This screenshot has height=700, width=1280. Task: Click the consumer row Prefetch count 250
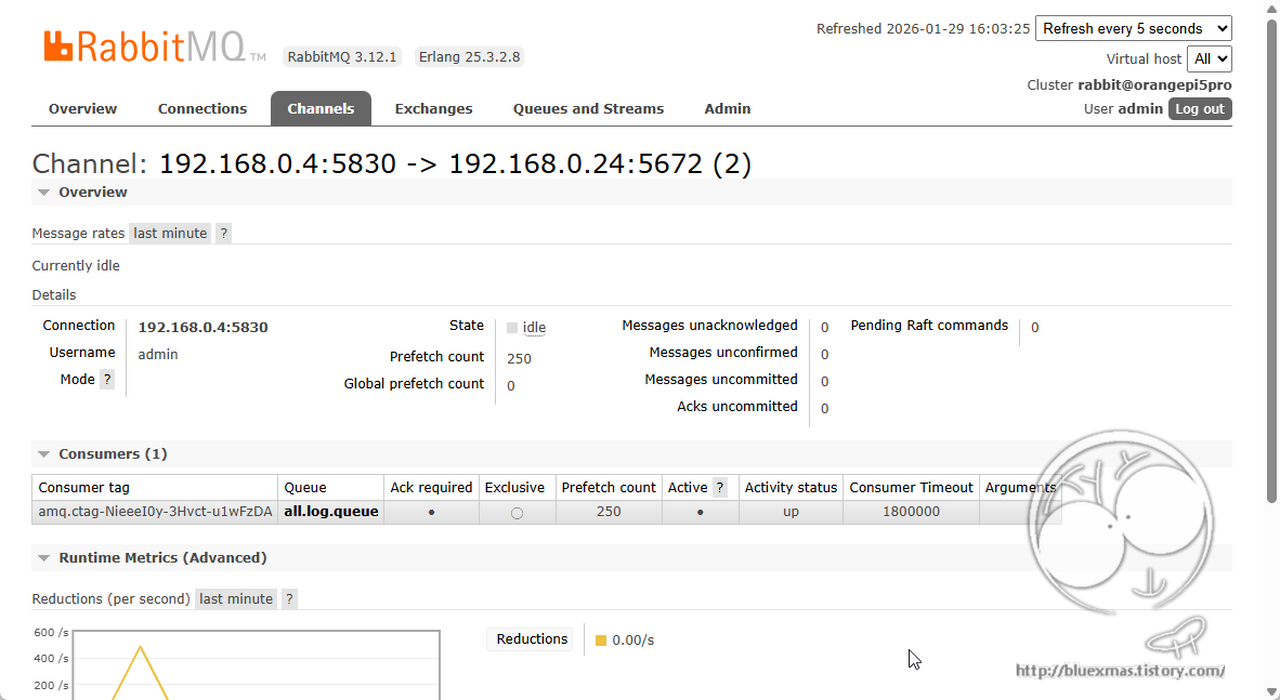(609, 511)
